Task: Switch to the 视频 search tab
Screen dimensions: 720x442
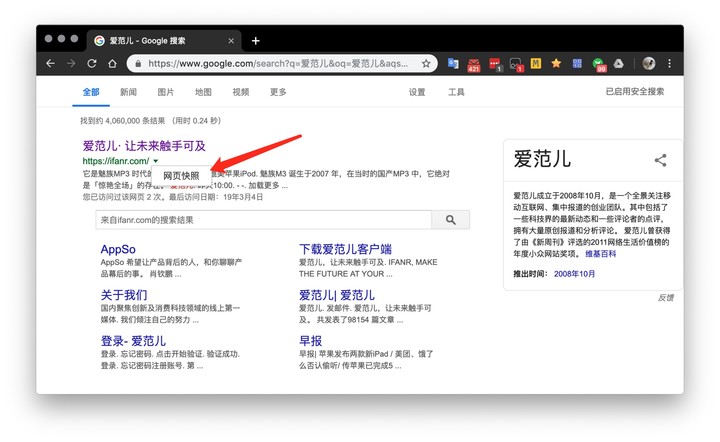Action: pyautogui.click(x=241, y=92)
